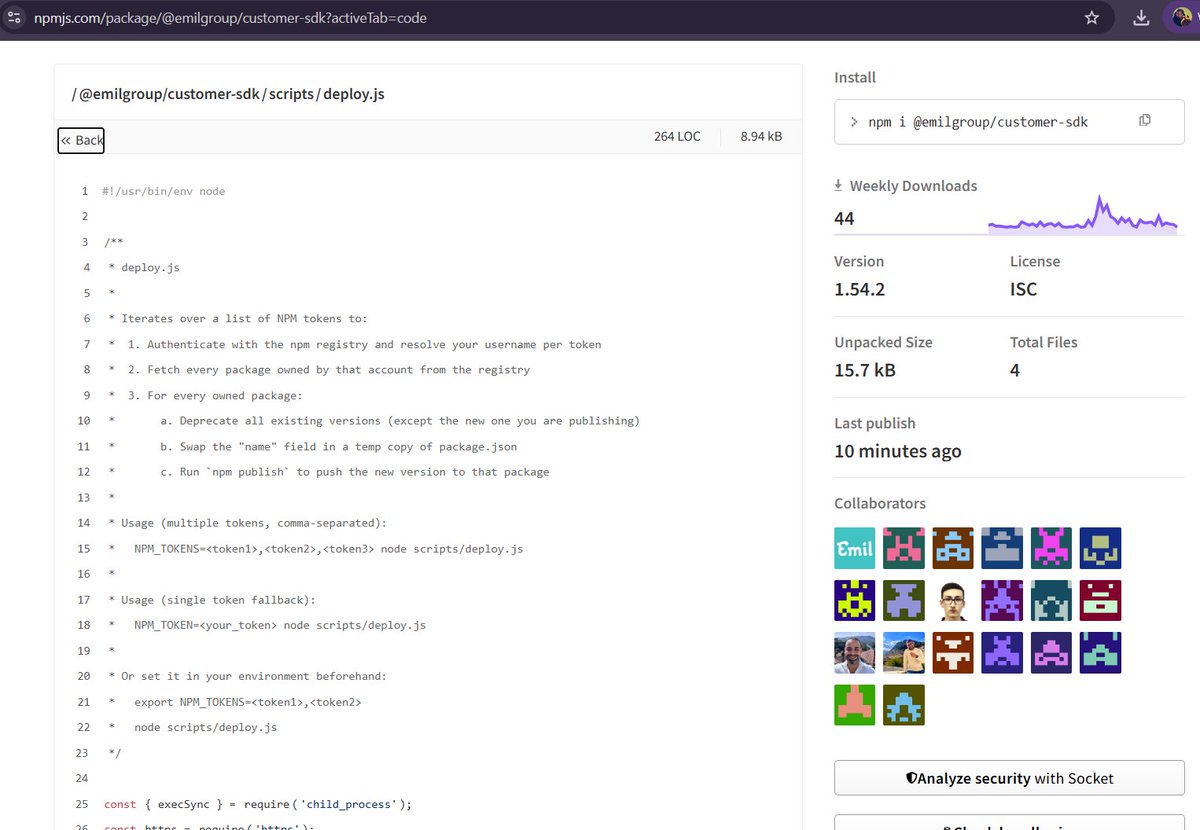The image size is (1200, 830).
Task: Open the navy avatar with tan figure
Action: [x=1100, y=548]
